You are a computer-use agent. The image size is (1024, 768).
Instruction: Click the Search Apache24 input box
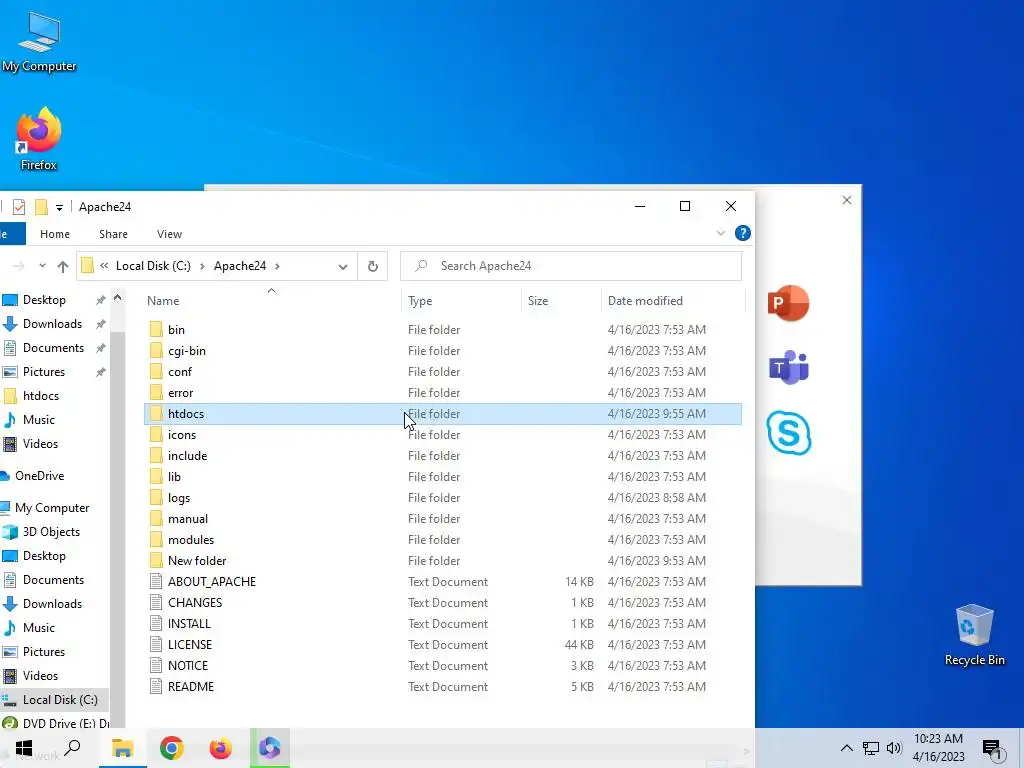(x=571, y=266)
